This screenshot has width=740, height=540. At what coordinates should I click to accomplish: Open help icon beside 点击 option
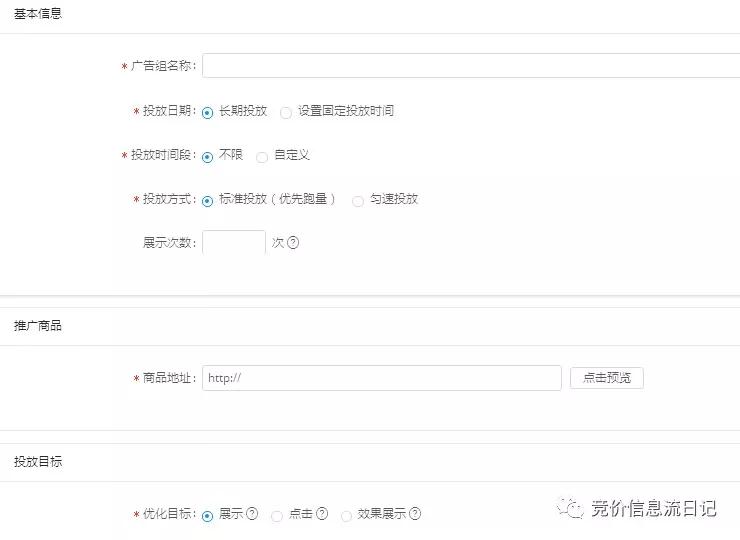pos(322,514)
